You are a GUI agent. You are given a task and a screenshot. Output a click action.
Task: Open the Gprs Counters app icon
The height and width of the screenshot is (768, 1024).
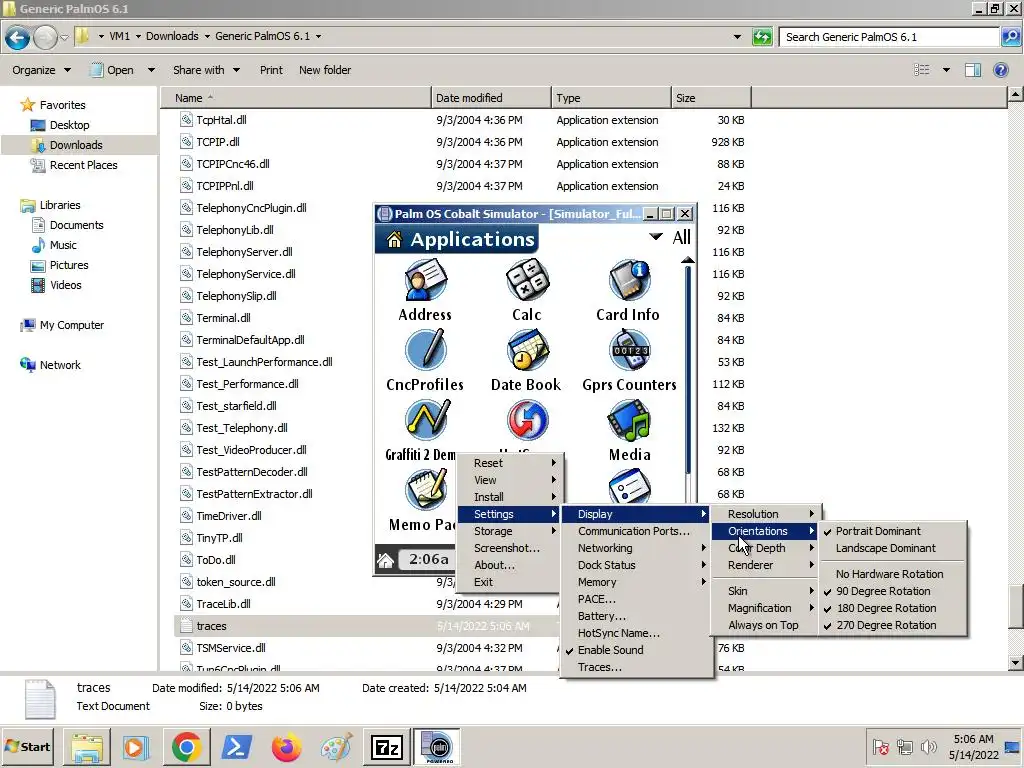pyautogui.click(x=629, y=351)
